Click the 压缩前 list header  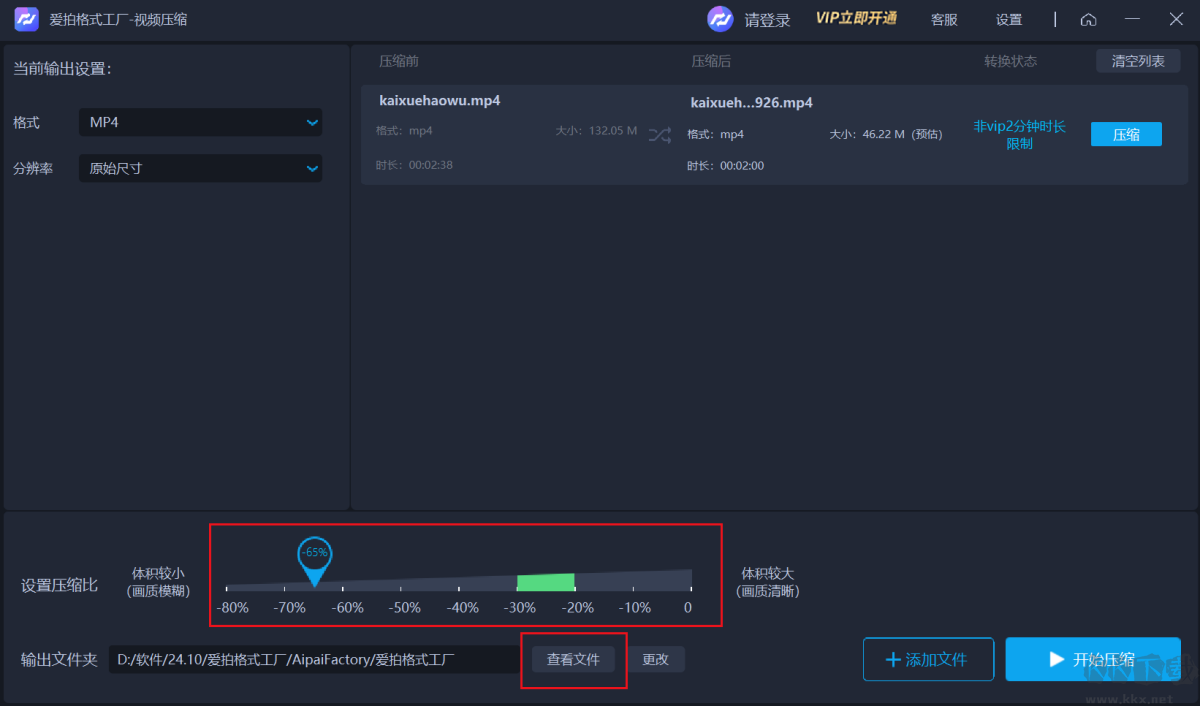399,60
